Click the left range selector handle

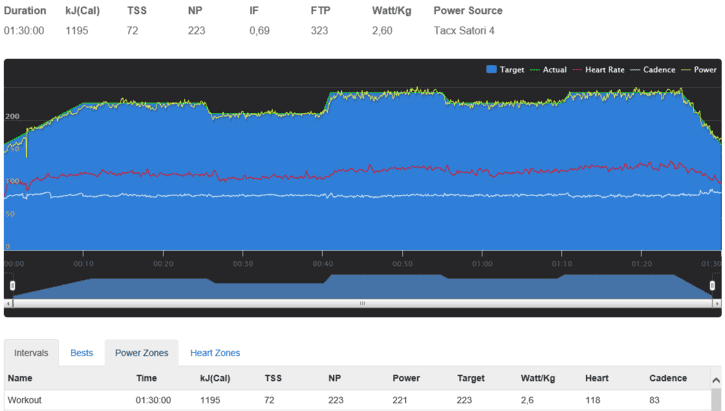click(x=12, y=285)
